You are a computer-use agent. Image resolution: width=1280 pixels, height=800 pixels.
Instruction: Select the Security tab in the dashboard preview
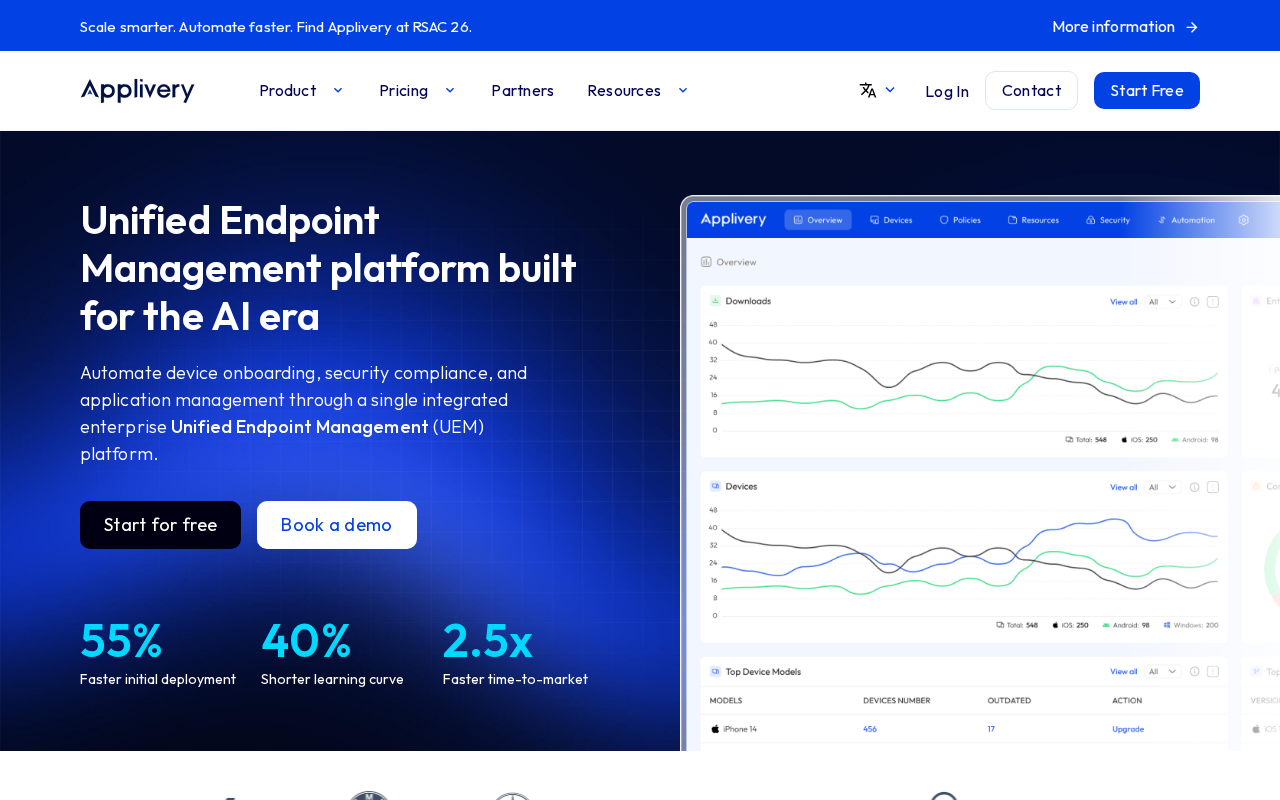1108,220
